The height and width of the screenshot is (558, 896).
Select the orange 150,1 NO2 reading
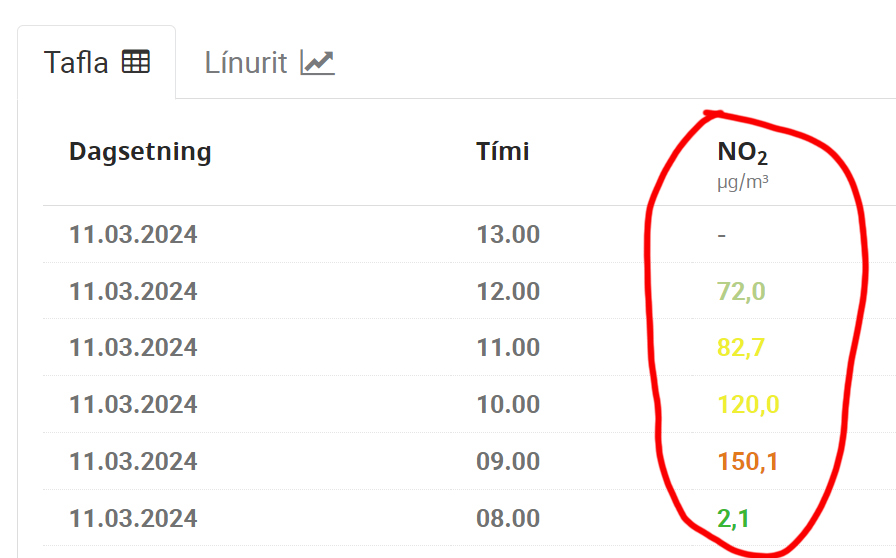click(747, 461)
